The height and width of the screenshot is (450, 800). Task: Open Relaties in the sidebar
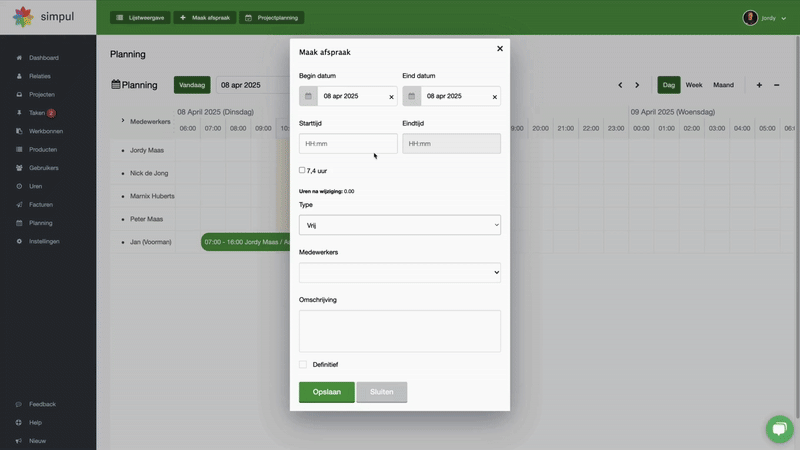[x=39, y=76]
